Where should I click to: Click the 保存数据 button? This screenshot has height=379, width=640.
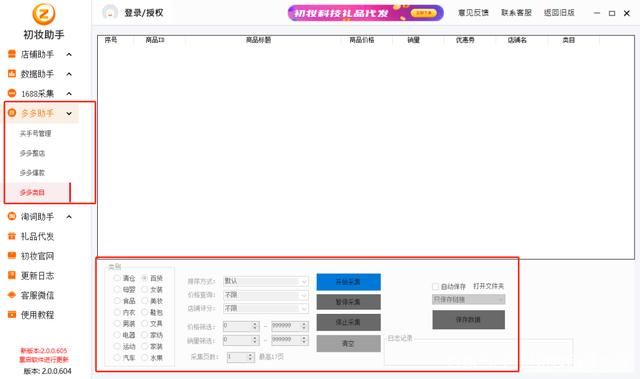click(x=469, y=319)
